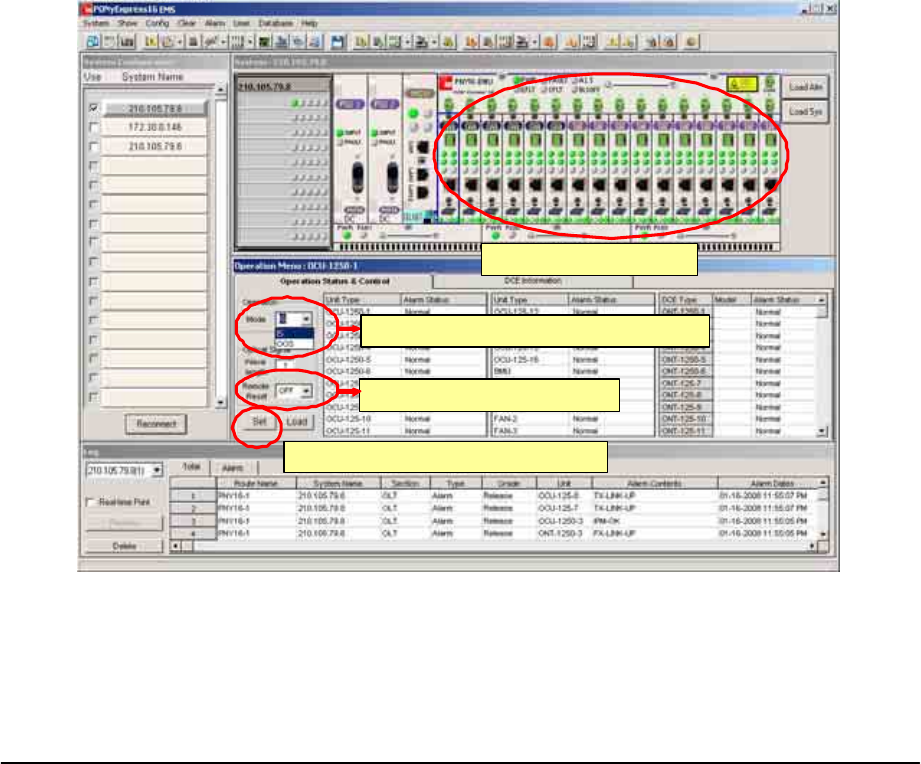Click the first toolbar icon on the far left

click(93, 42)
